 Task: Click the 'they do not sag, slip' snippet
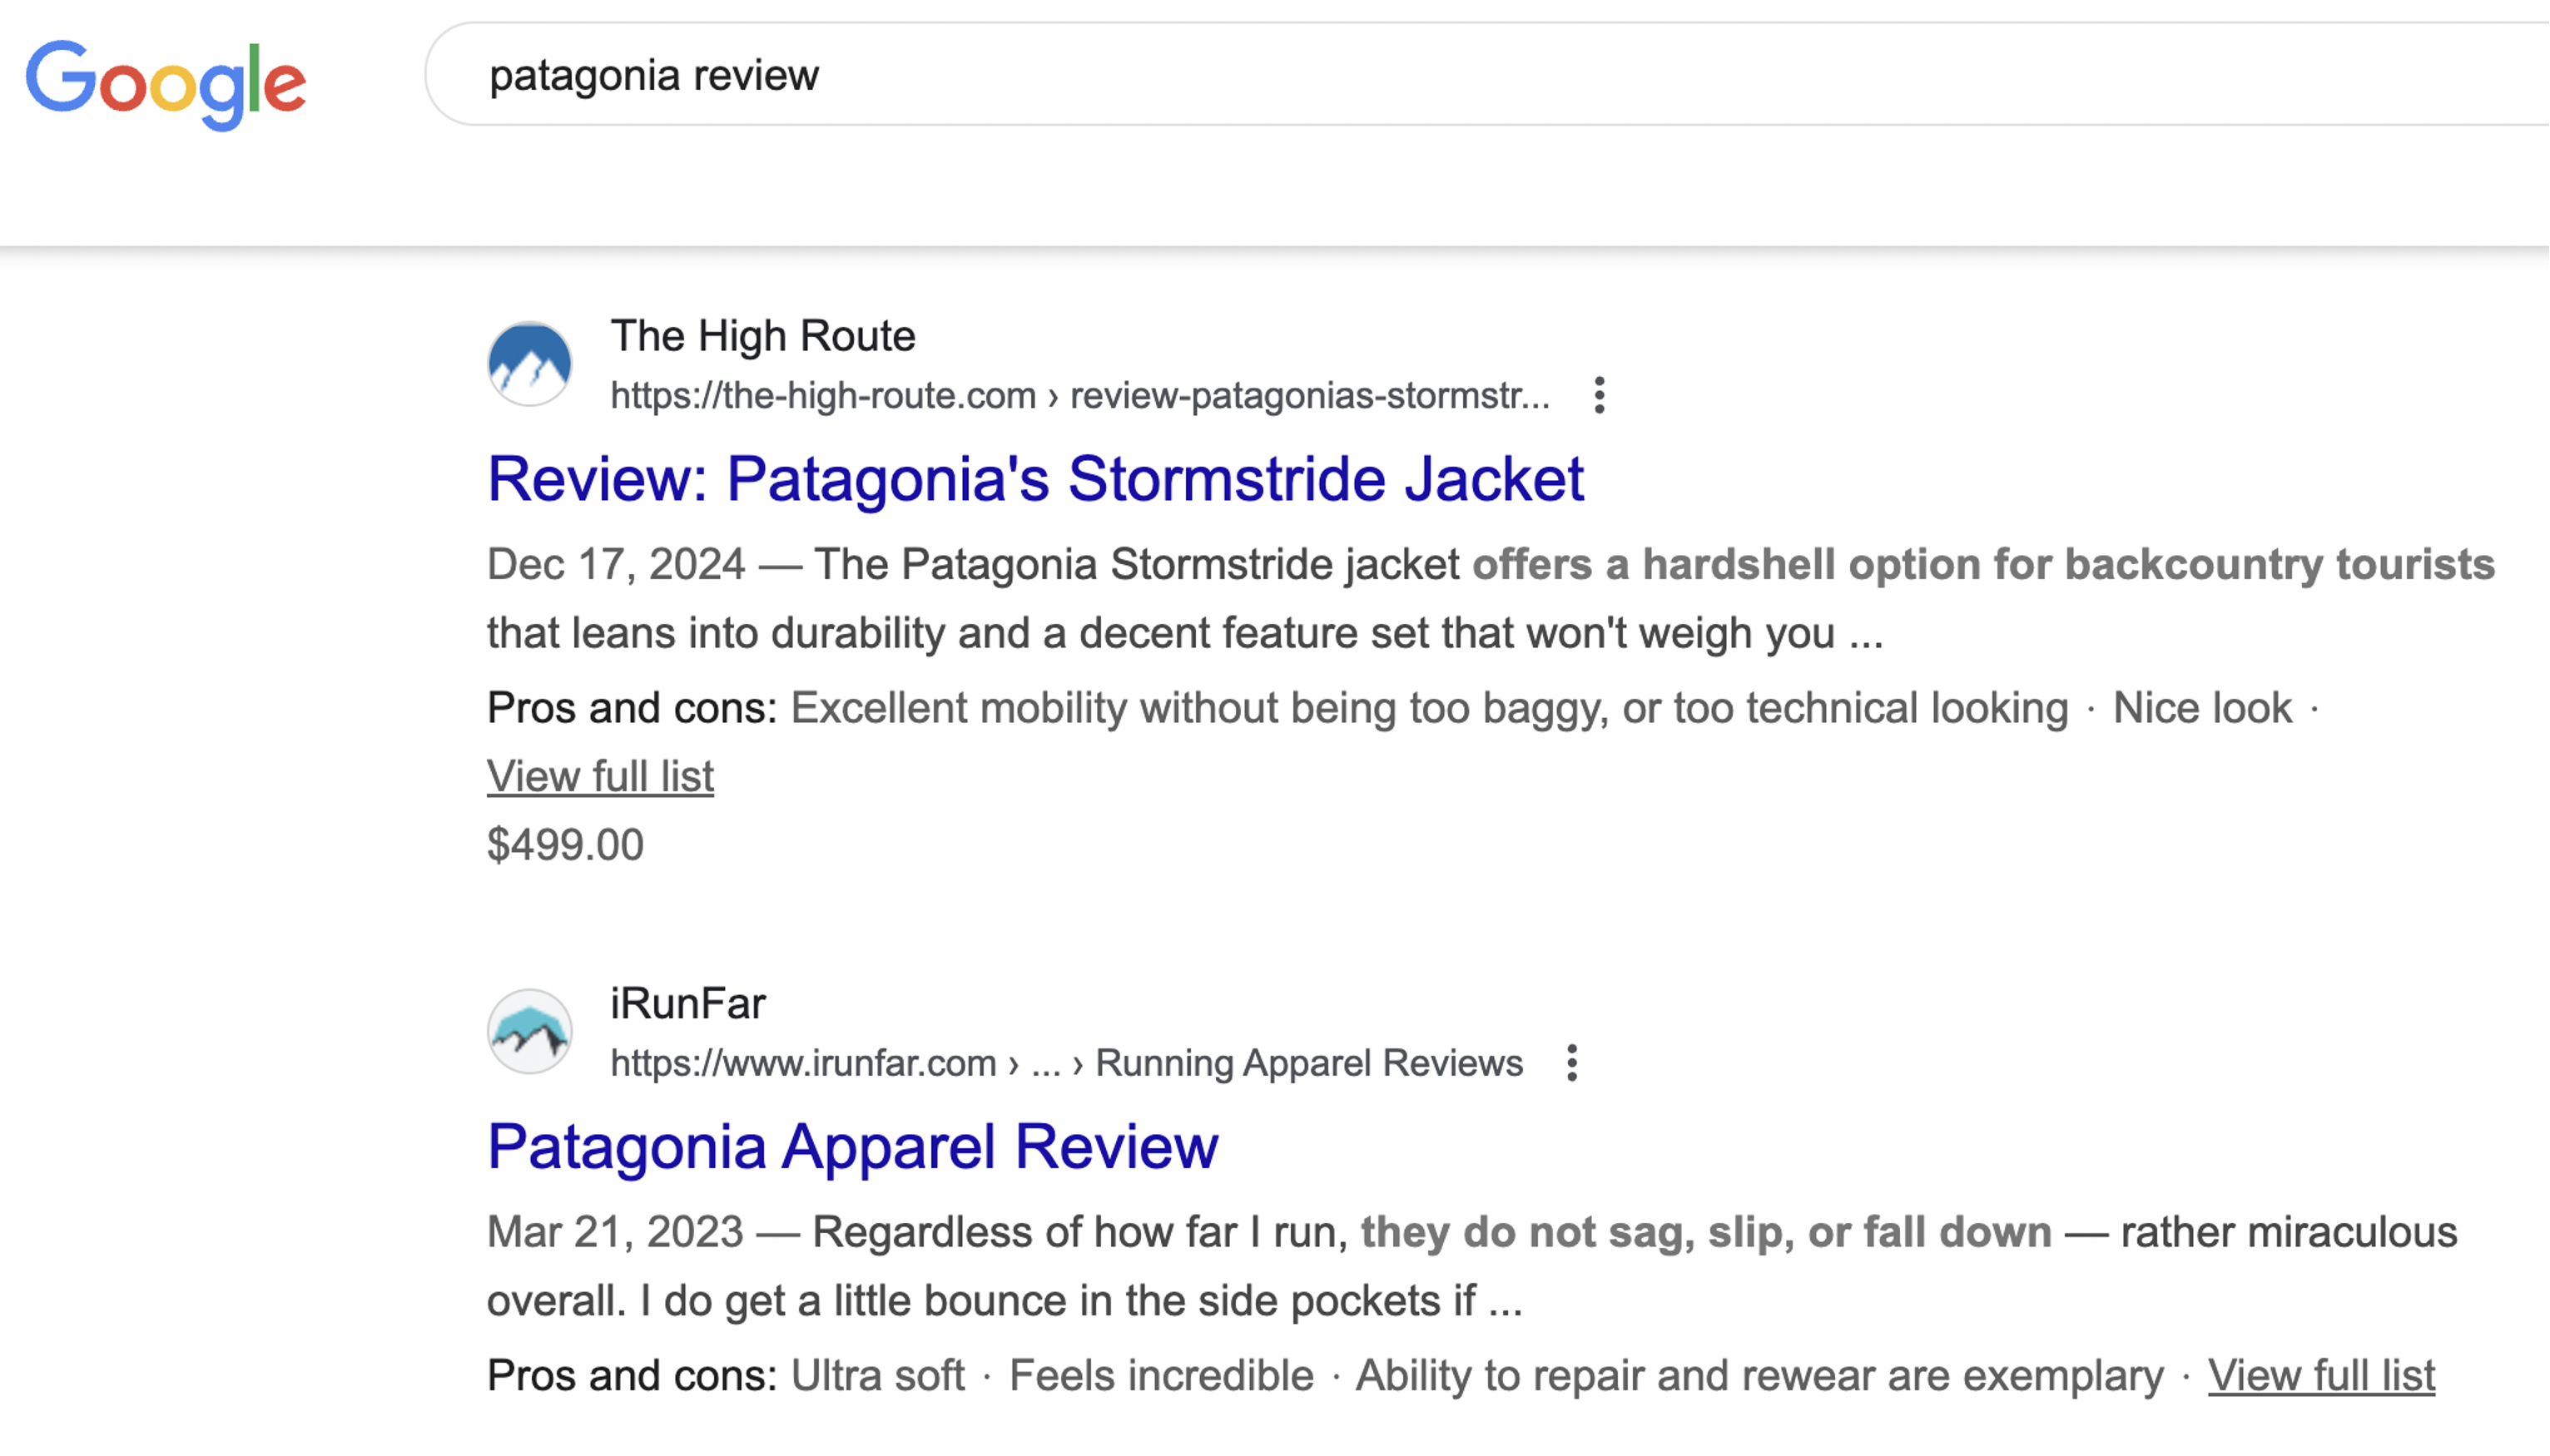(x=1706, y=1232)
